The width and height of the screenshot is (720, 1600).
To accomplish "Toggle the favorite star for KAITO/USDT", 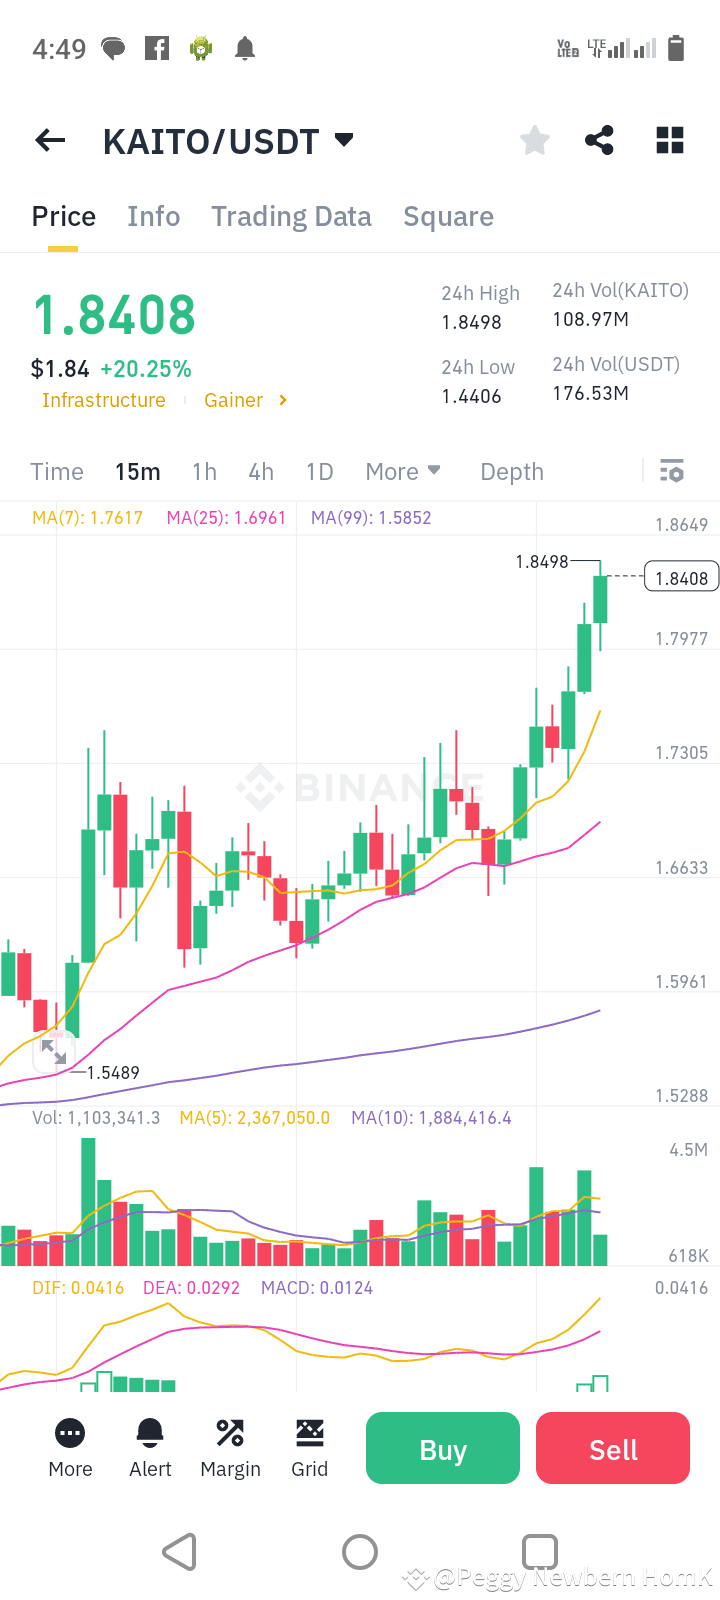I will (x=535, y=140).
